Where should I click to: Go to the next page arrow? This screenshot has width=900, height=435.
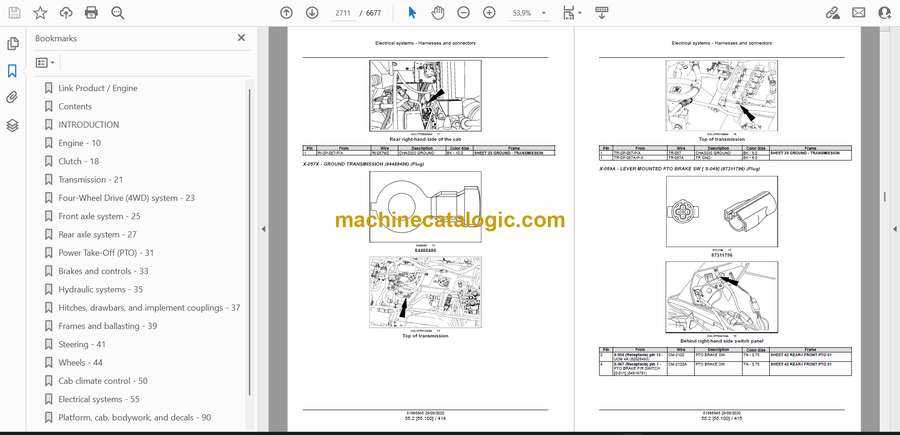(312, 13)
